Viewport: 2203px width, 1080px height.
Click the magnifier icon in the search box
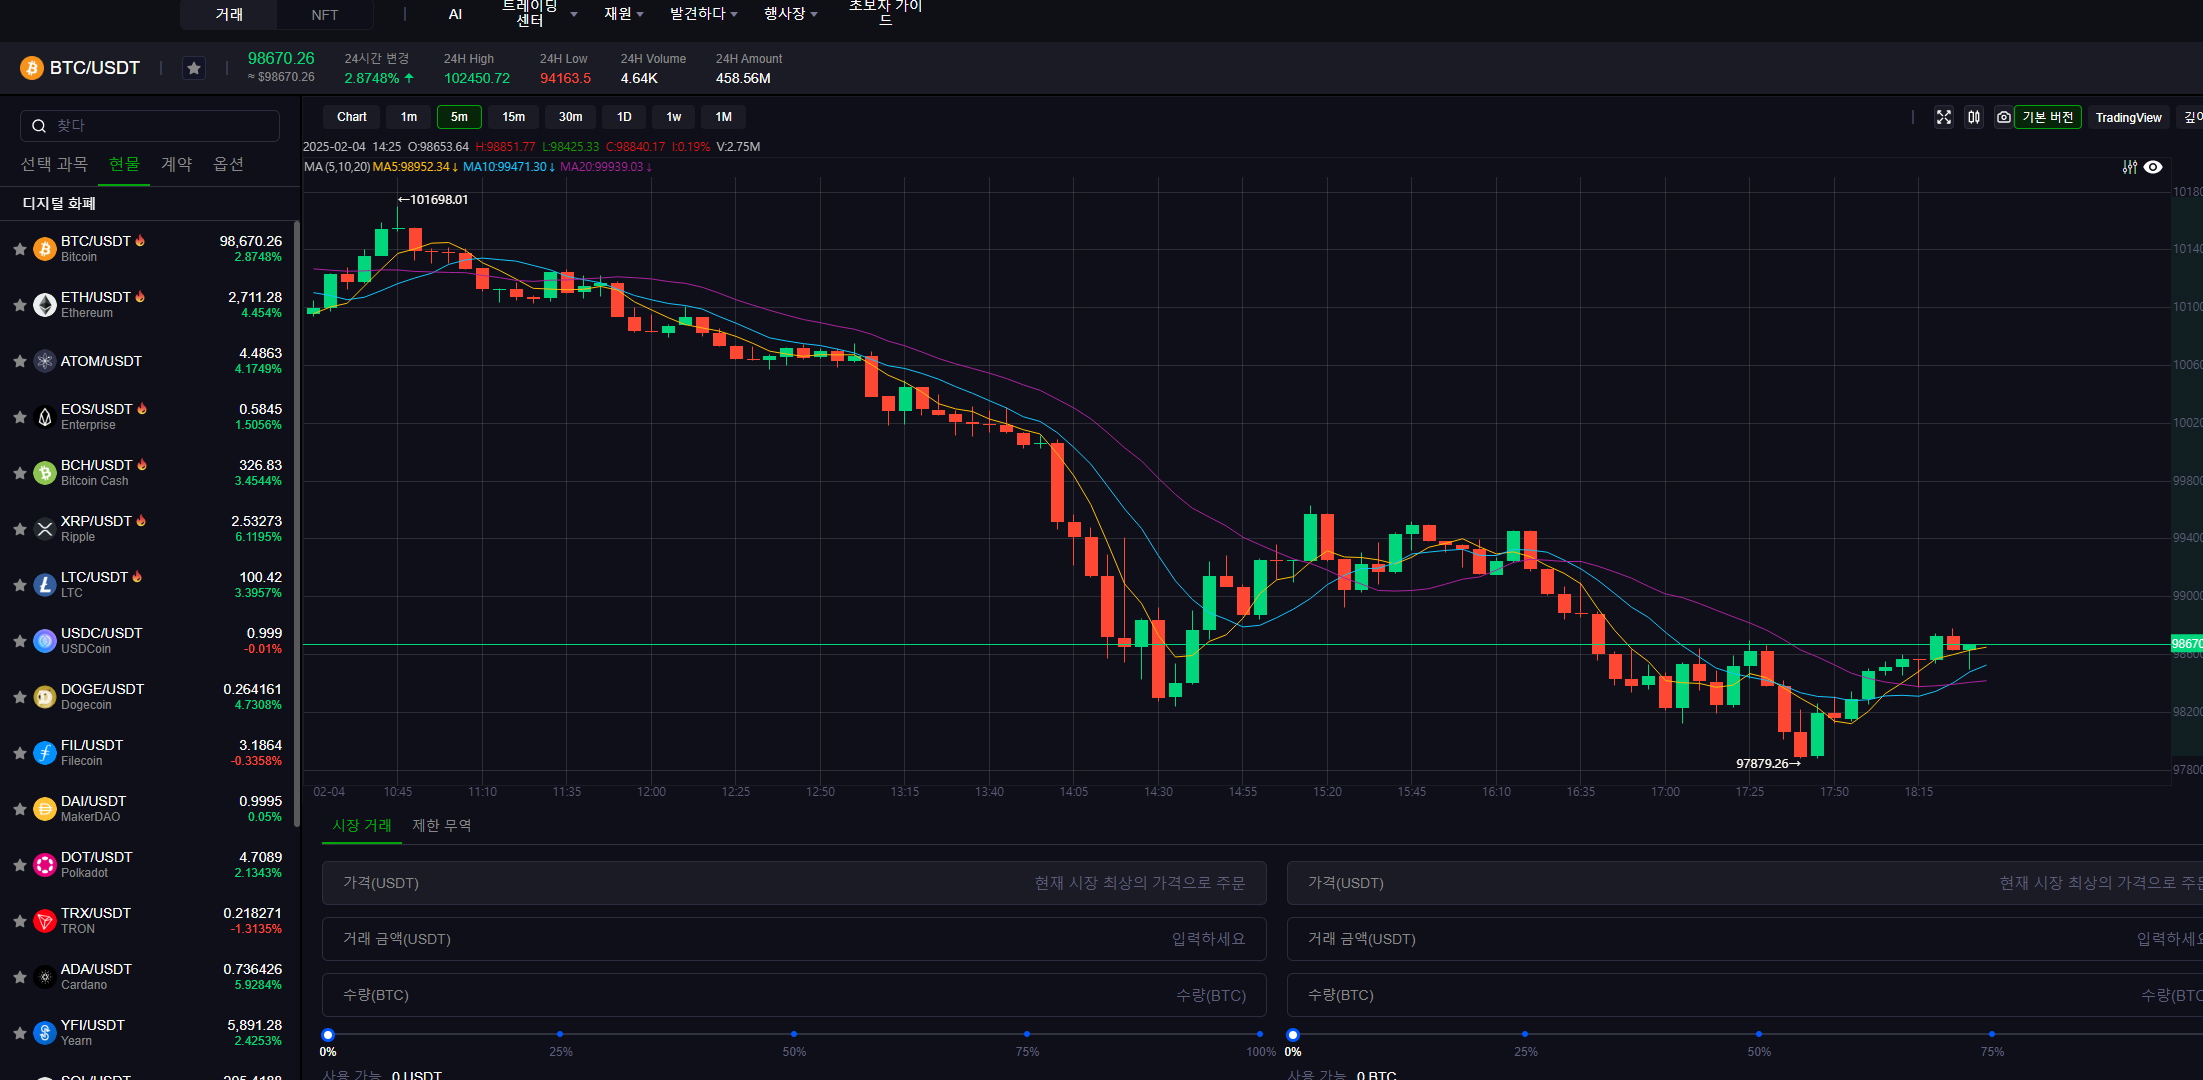[39, 126]
